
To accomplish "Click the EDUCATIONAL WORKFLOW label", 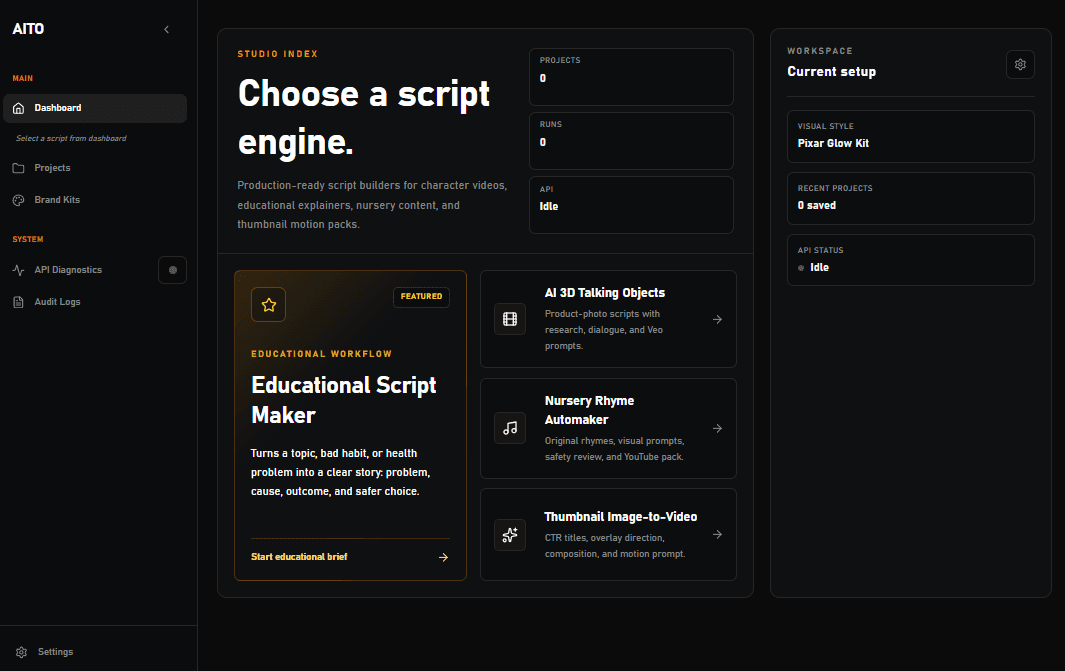I will click(x=321, y=354).
